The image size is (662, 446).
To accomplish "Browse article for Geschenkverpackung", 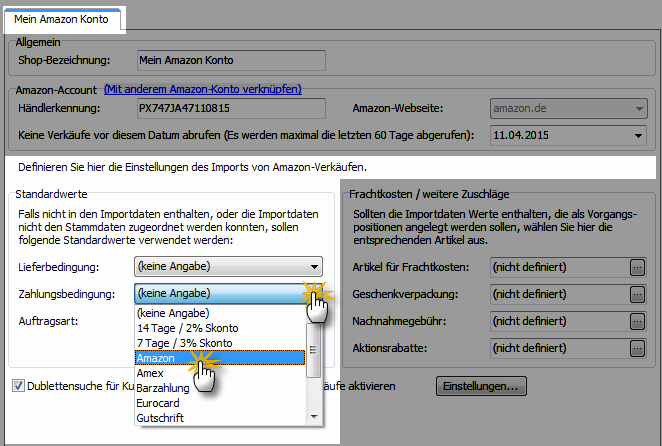I will coord(638,294).
